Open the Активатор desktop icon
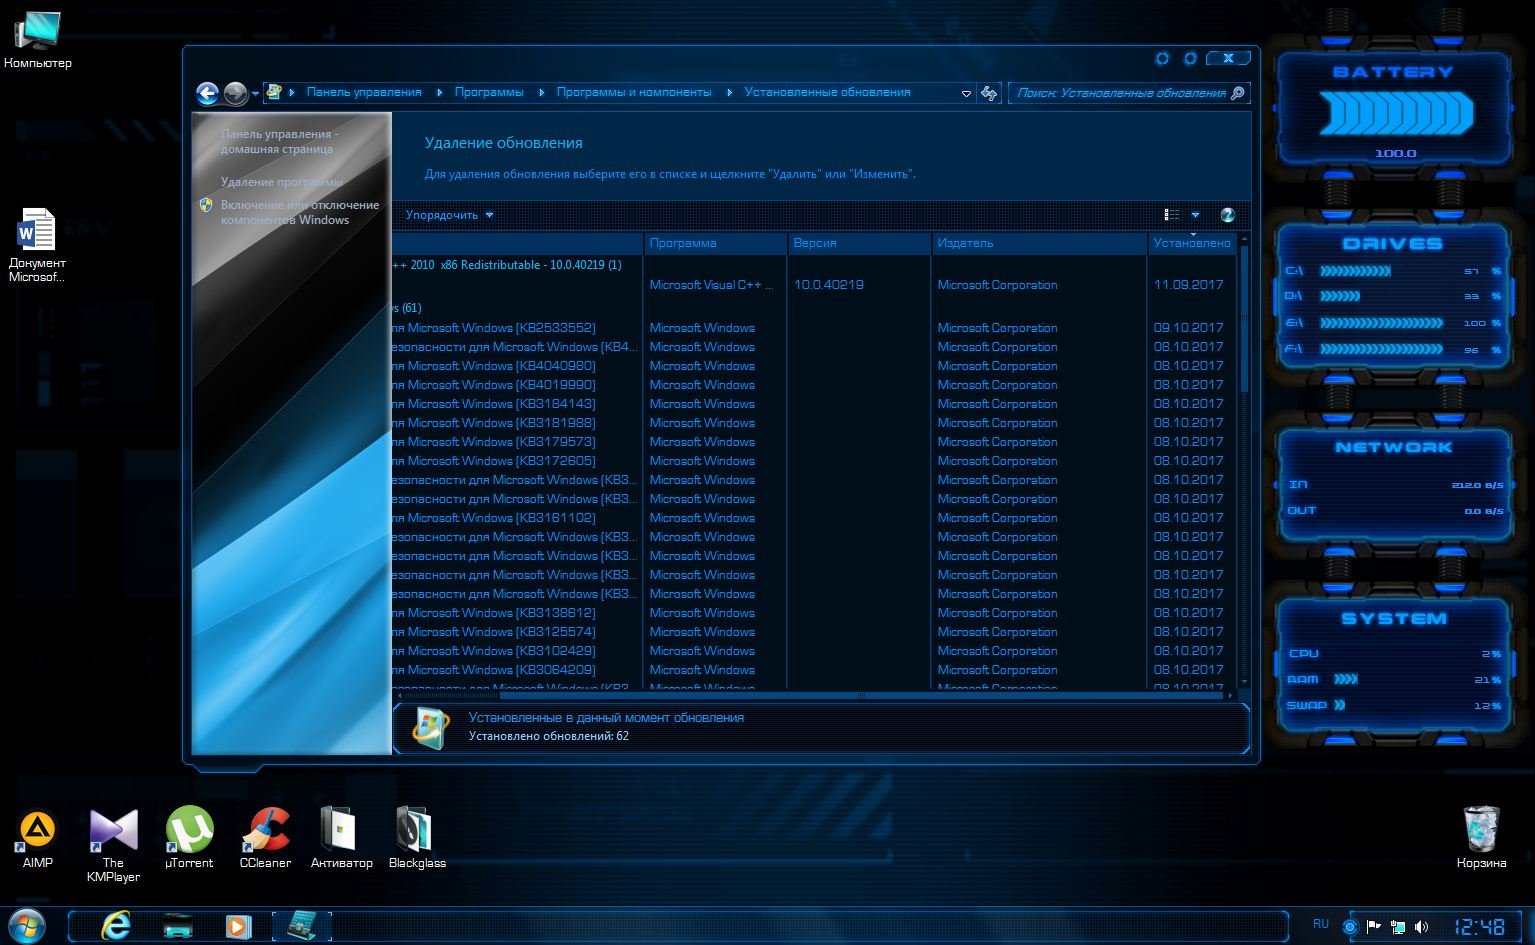The image size is (1535, 945). pyautogui.click(x=341, y=838)
